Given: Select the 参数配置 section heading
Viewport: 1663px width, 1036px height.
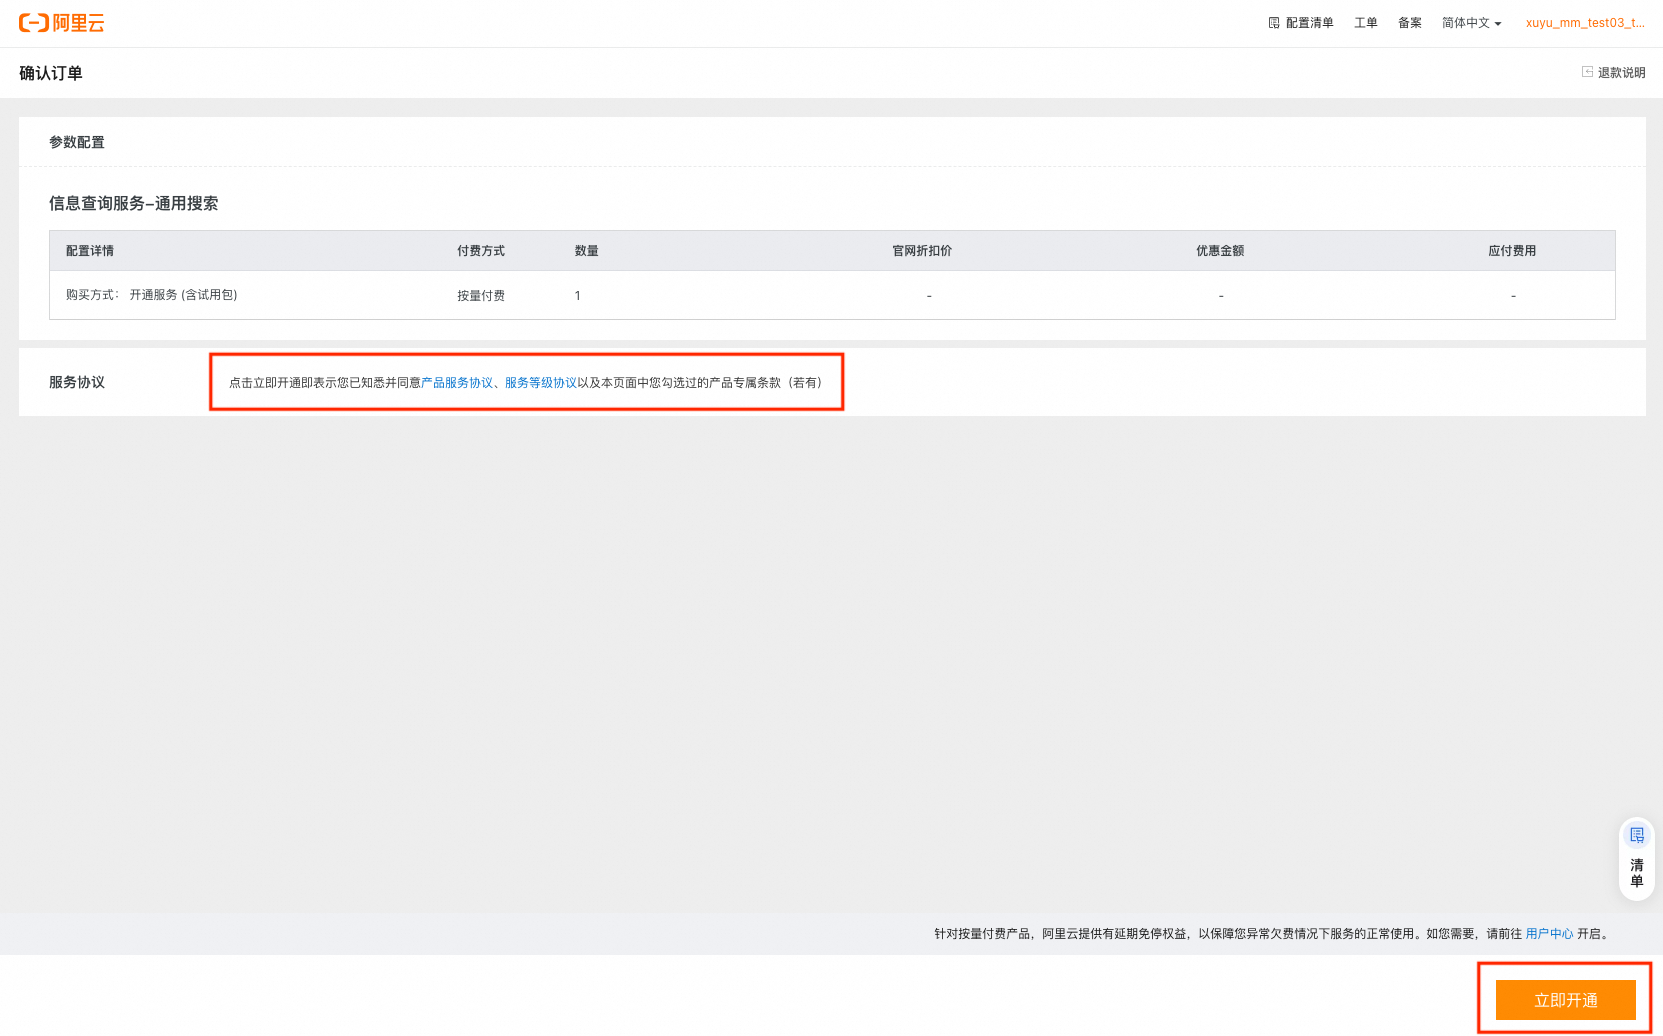Looking at the screenshot, I should click(77, 142).
